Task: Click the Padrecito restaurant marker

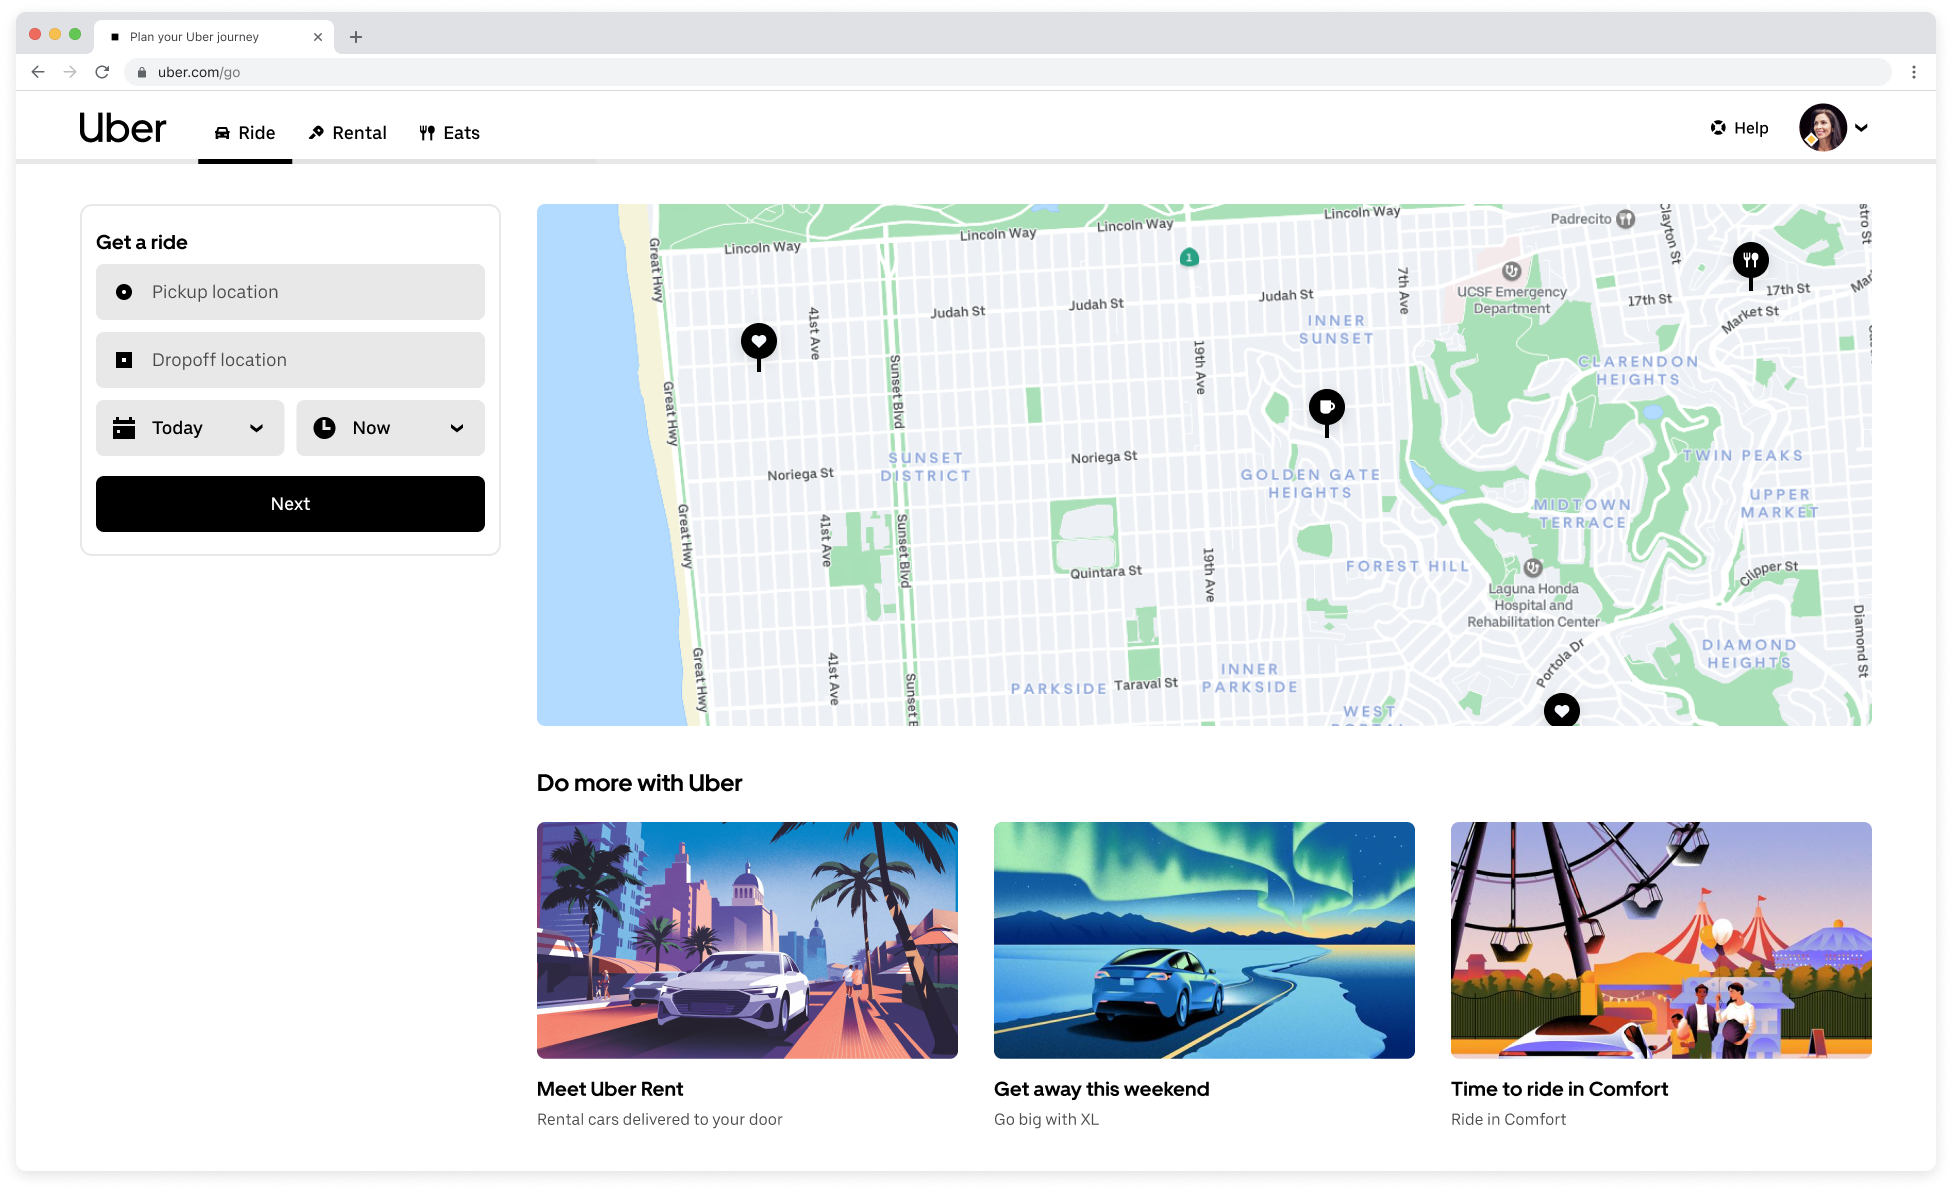Action: coord(1626,219)
